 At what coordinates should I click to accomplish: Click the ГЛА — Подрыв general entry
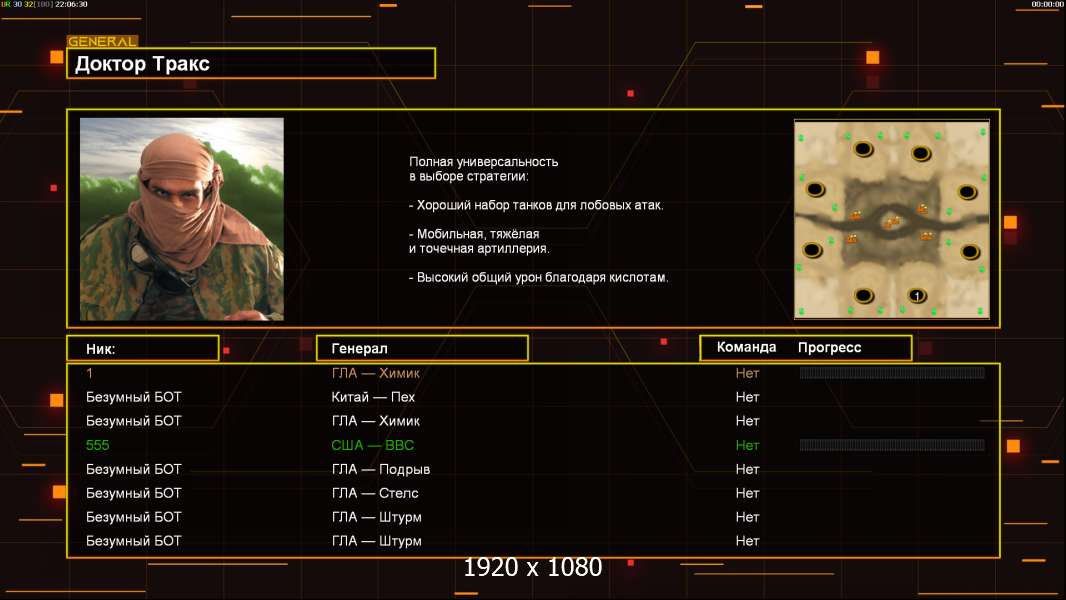pos(380,469)
